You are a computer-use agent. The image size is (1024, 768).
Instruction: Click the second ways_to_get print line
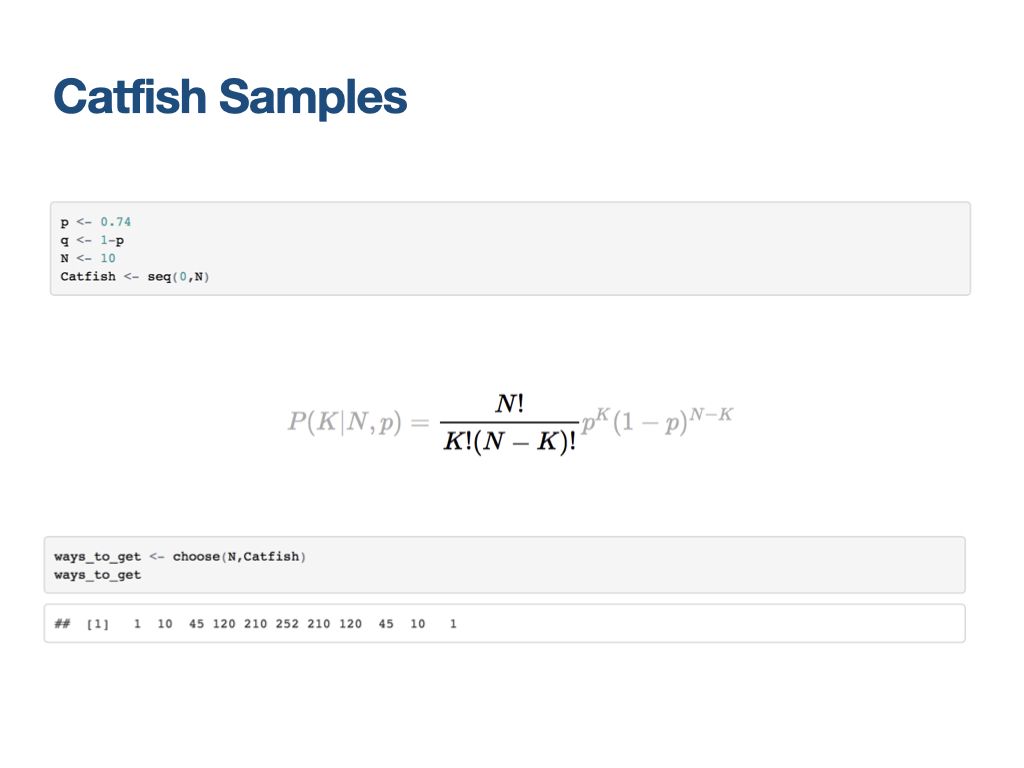(x=97, y=575)
